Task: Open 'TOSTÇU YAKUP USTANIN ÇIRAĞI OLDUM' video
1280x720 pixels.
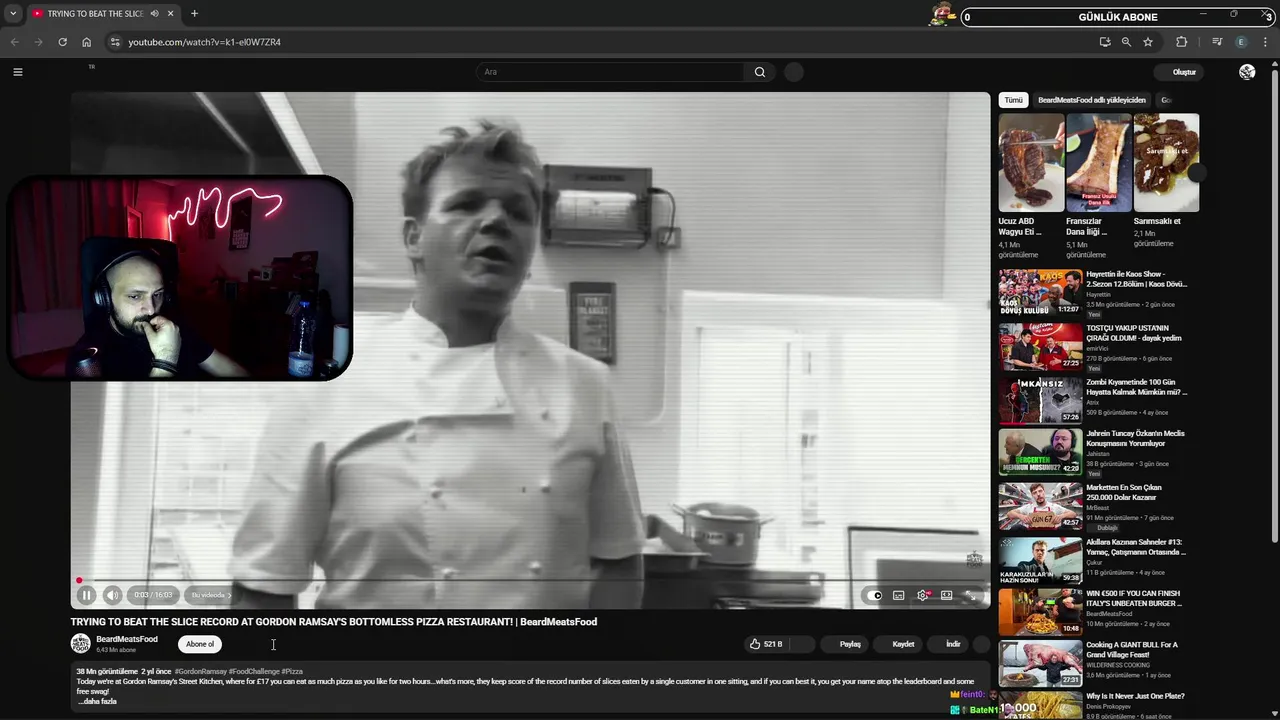Action: pyautogui.click(x=1040, y=346)
